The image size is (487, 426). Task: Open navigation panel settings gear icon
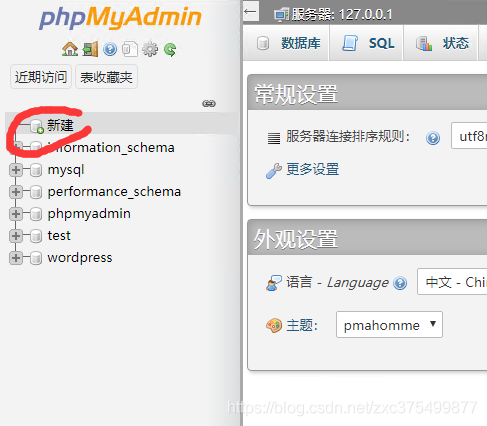point(150,49)
